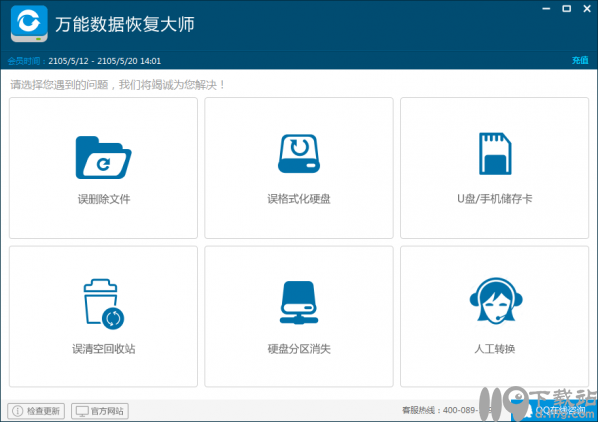Image resolution: width=598 pixels, height=422 pixels.
Task: Open the 误清空回收站 recycle bin icon
Action: pyautogui.click(x=103, y=304)
